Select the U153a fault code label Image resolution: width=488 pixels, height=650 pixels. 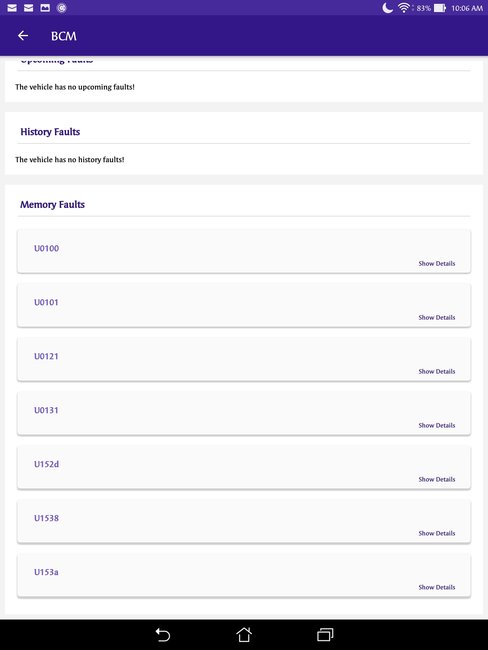point(46,572)
